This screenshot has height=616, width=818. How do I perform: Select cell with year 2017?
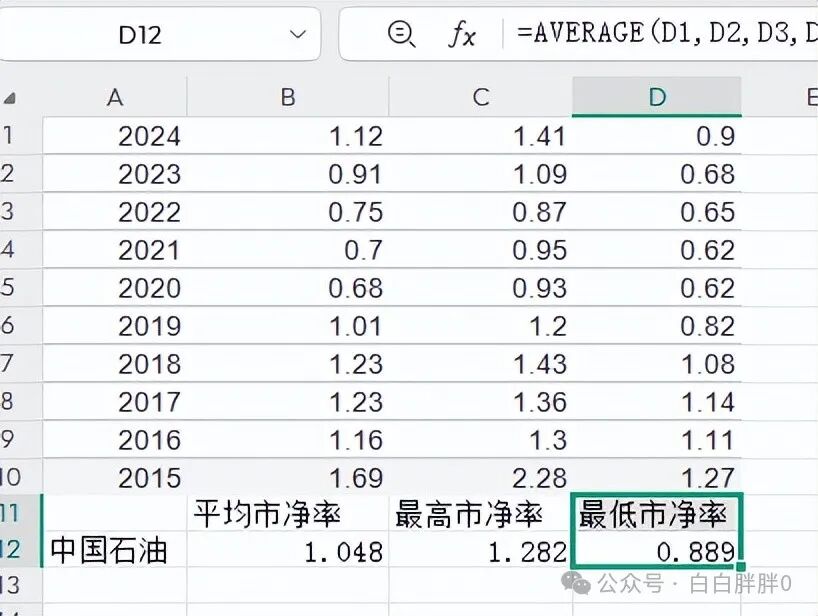pyautogui.click(x=115, y=402)
